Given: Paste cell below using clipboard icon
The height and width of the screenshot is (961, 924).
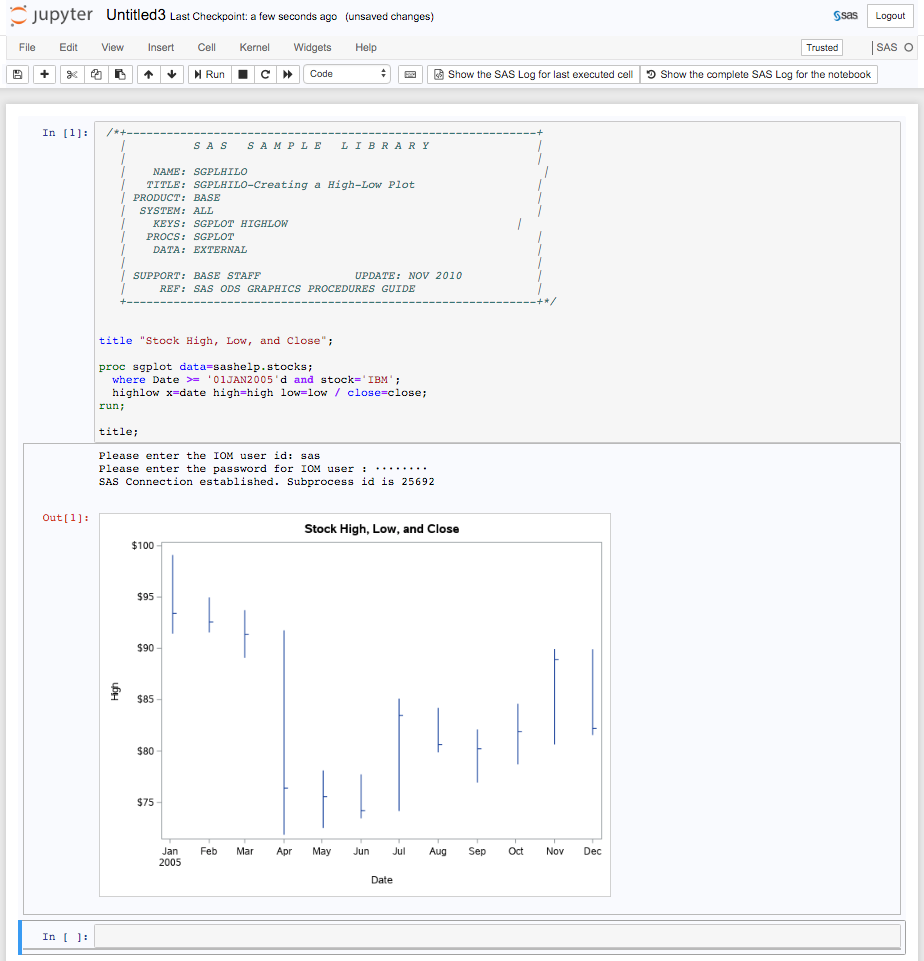Looking at the screenshot, I should pyautogui.click(x=122, y=74).
